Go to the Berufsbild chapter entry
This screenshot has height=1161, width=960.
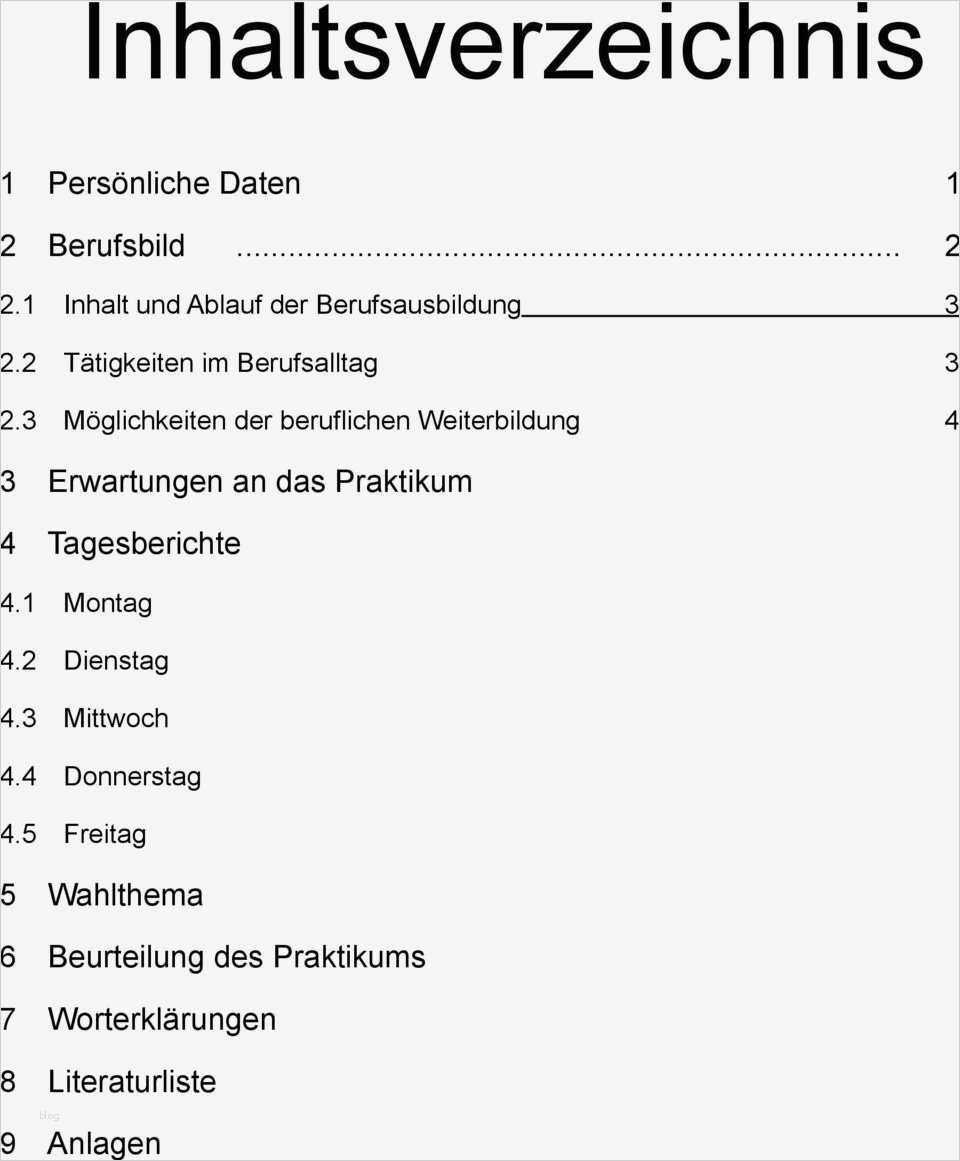[x=117, y=246]
